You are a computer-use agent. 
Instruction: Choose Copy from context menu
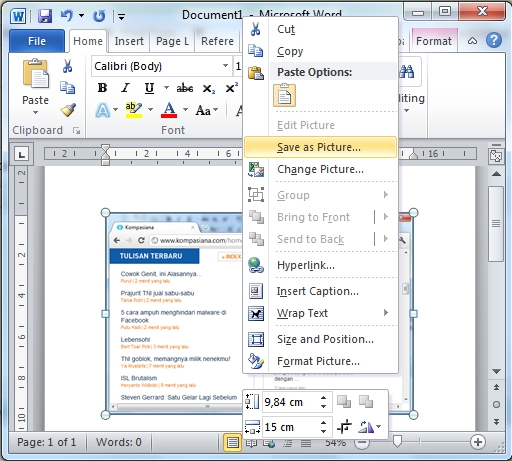pos(321,51)
